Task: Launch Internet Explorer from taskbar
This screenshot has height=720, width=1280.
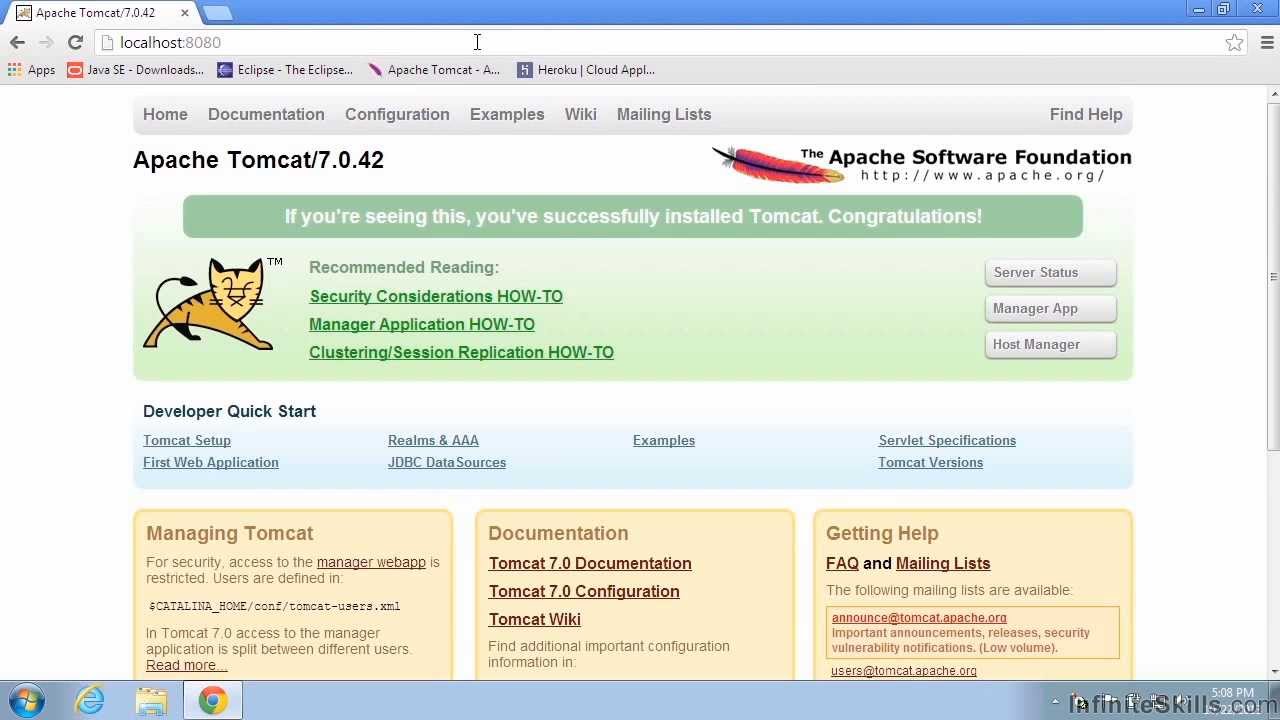Action: 90,700
